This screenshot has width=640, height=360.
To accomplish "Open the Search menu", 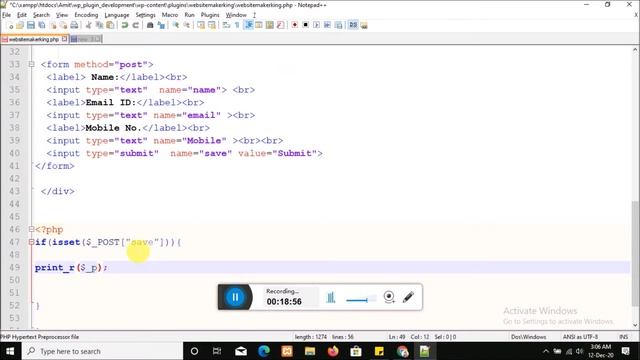I will 41,15.
